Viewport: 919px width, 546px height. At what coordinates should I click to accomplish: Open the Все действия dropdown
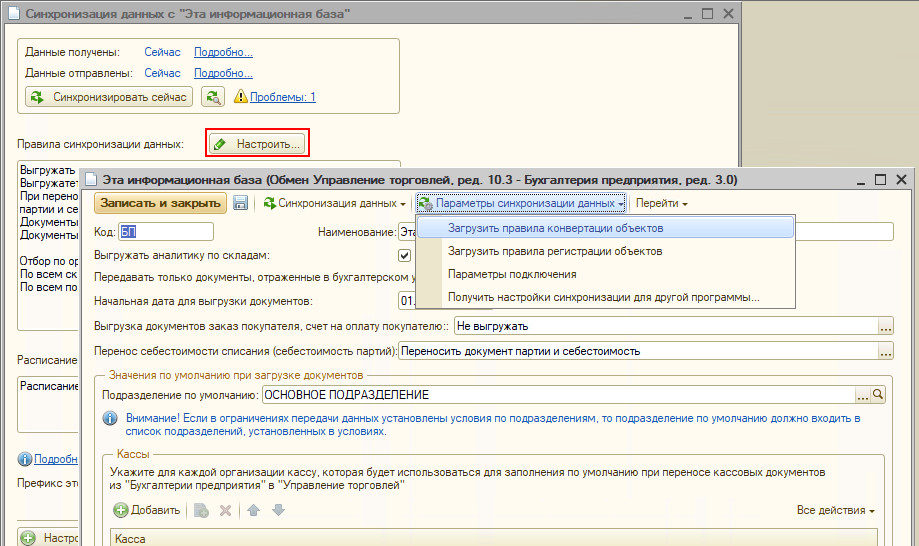[x=835, y=510]
